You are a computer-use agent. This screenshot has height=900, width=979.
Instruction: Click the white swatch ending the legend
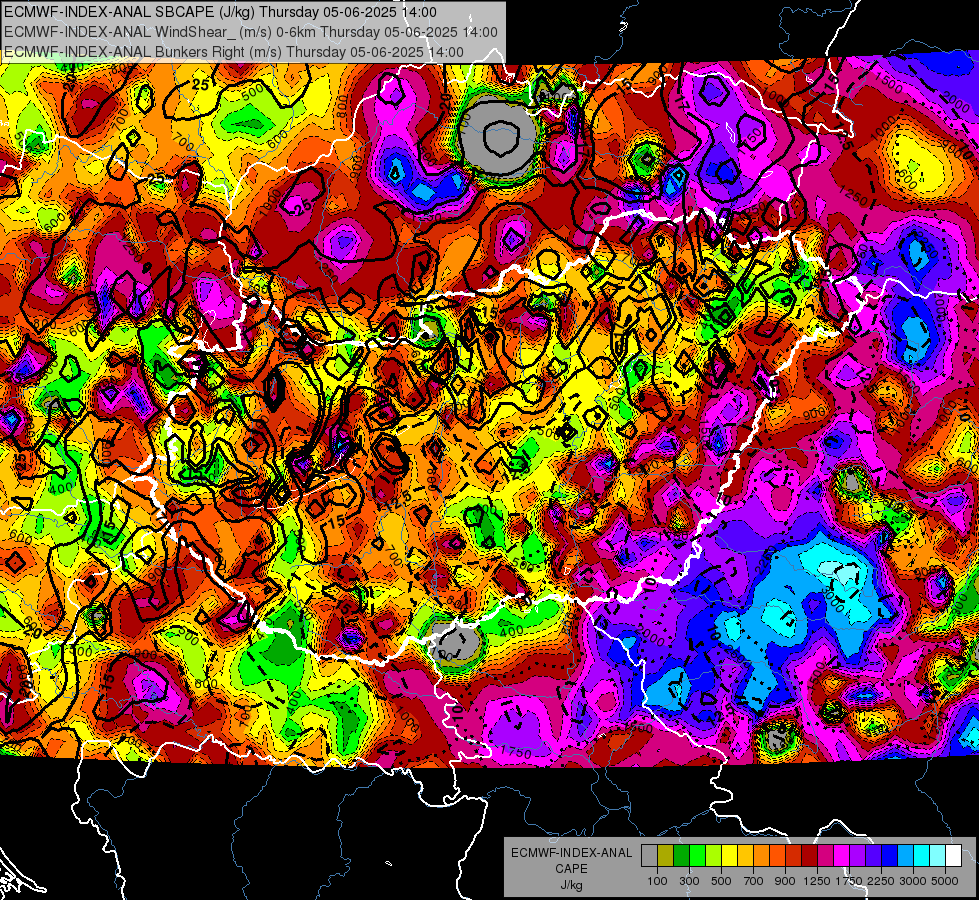954,855
